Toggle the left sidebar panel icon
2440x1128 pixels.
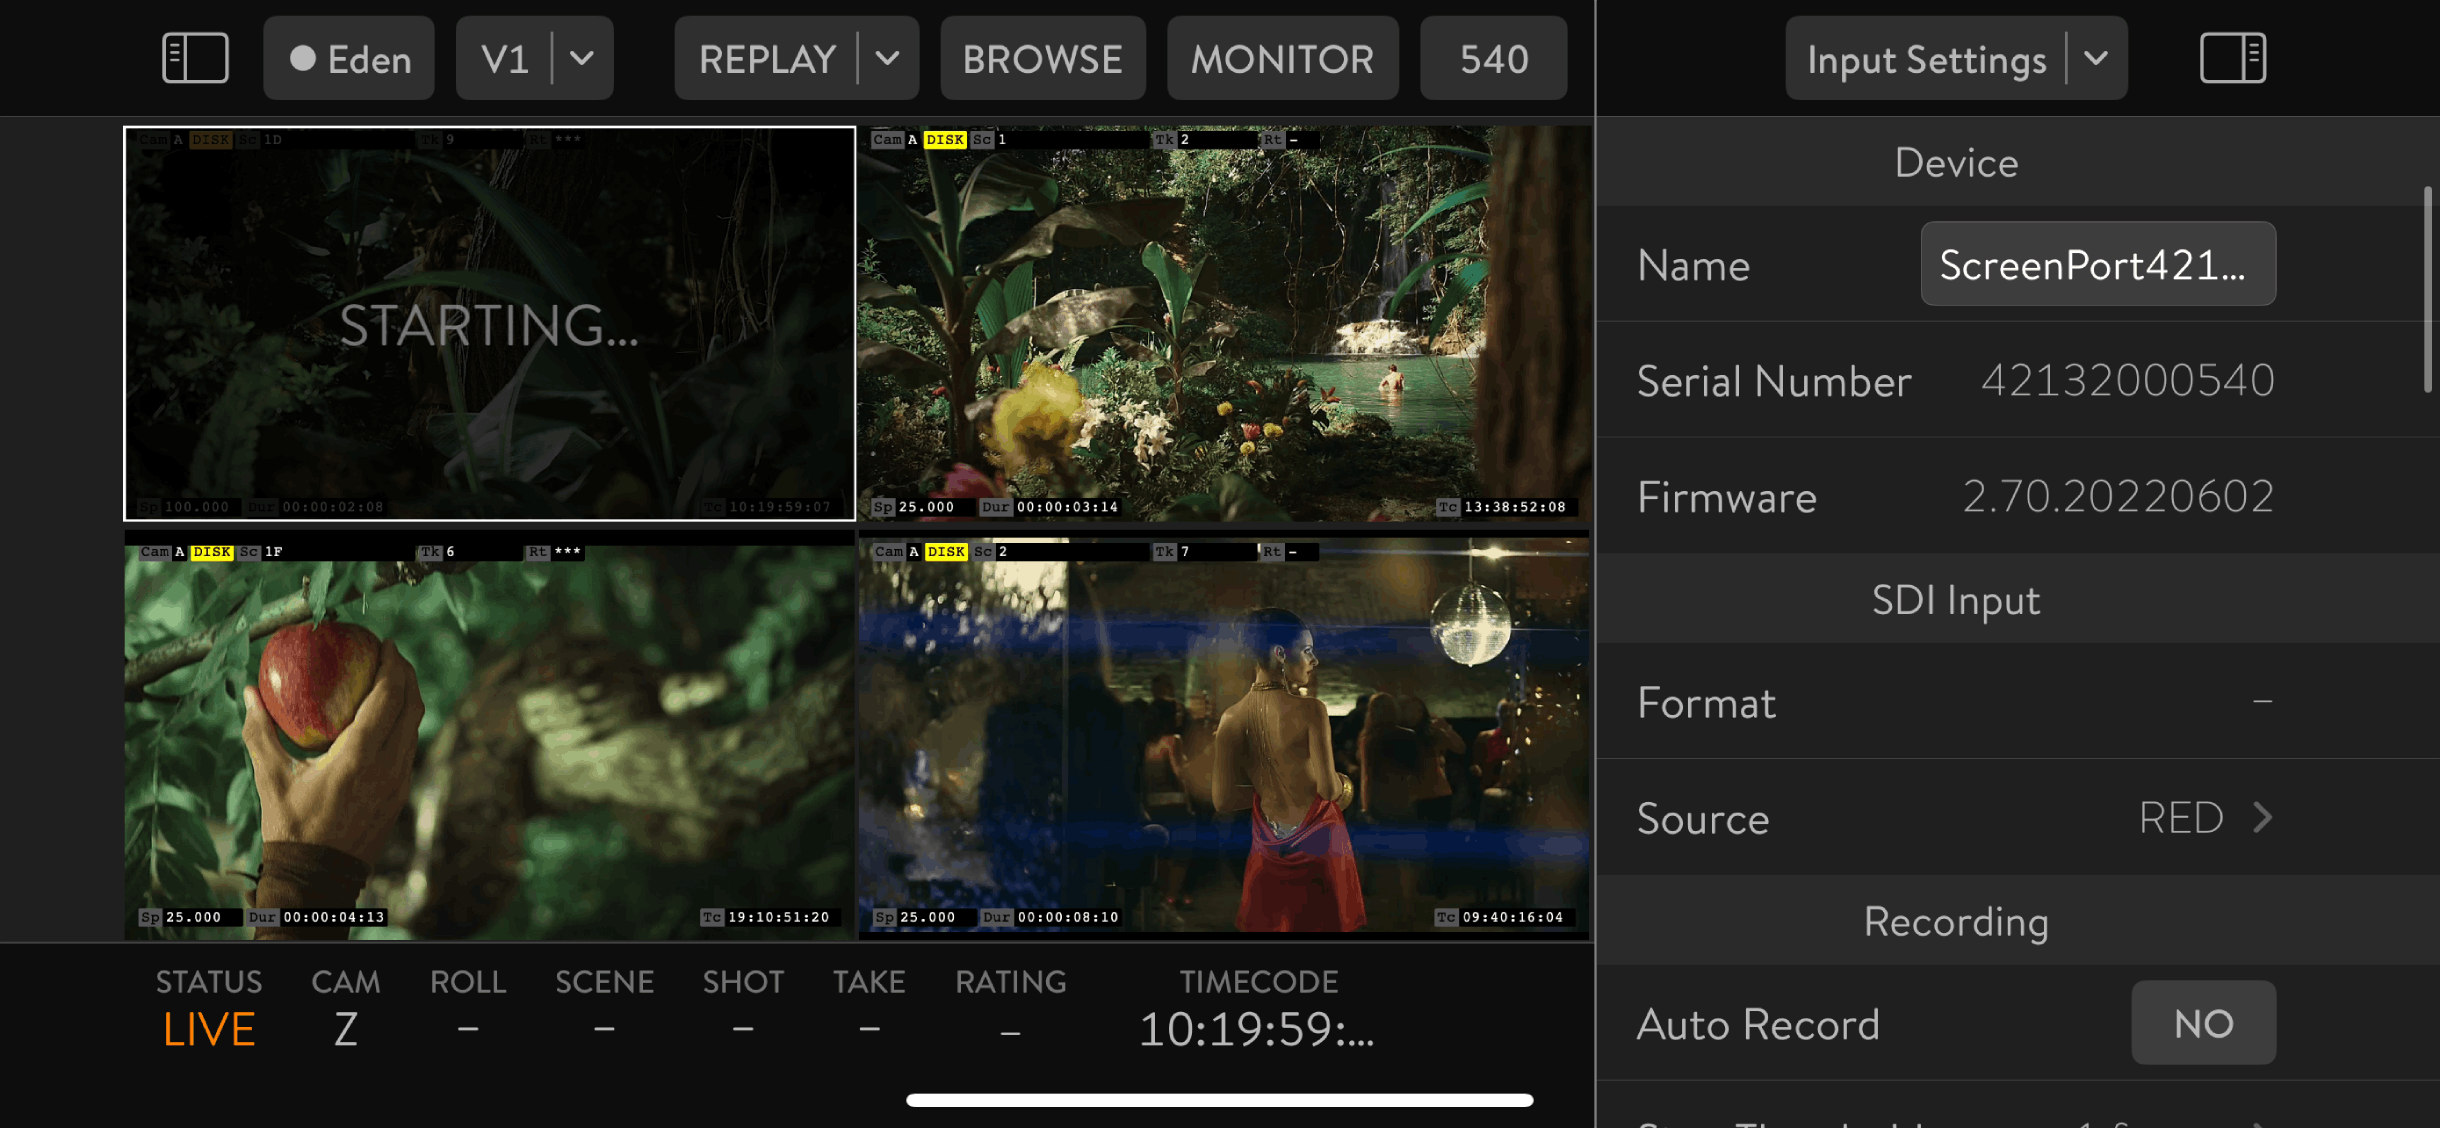(x=195, y=58)
